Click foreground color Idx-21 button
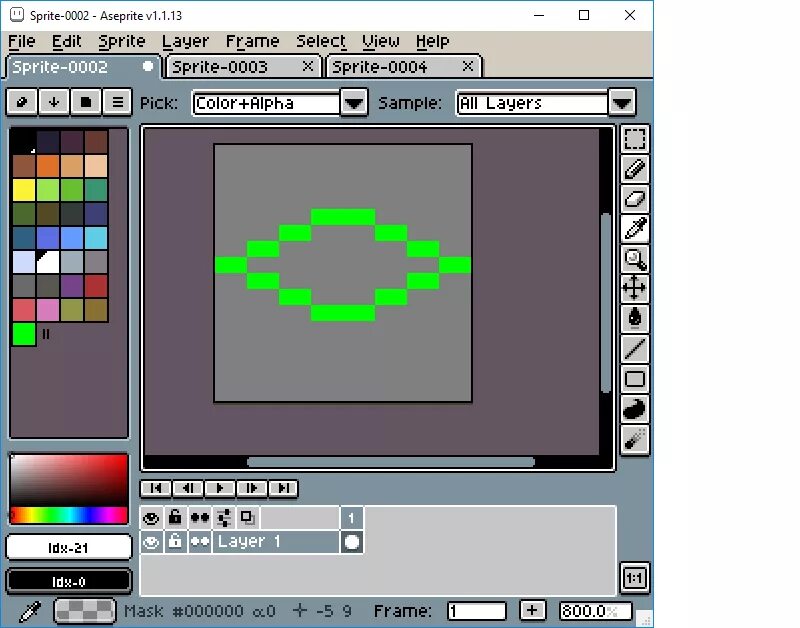The width and height of the screenshot is (800, 628). [68, 548]
